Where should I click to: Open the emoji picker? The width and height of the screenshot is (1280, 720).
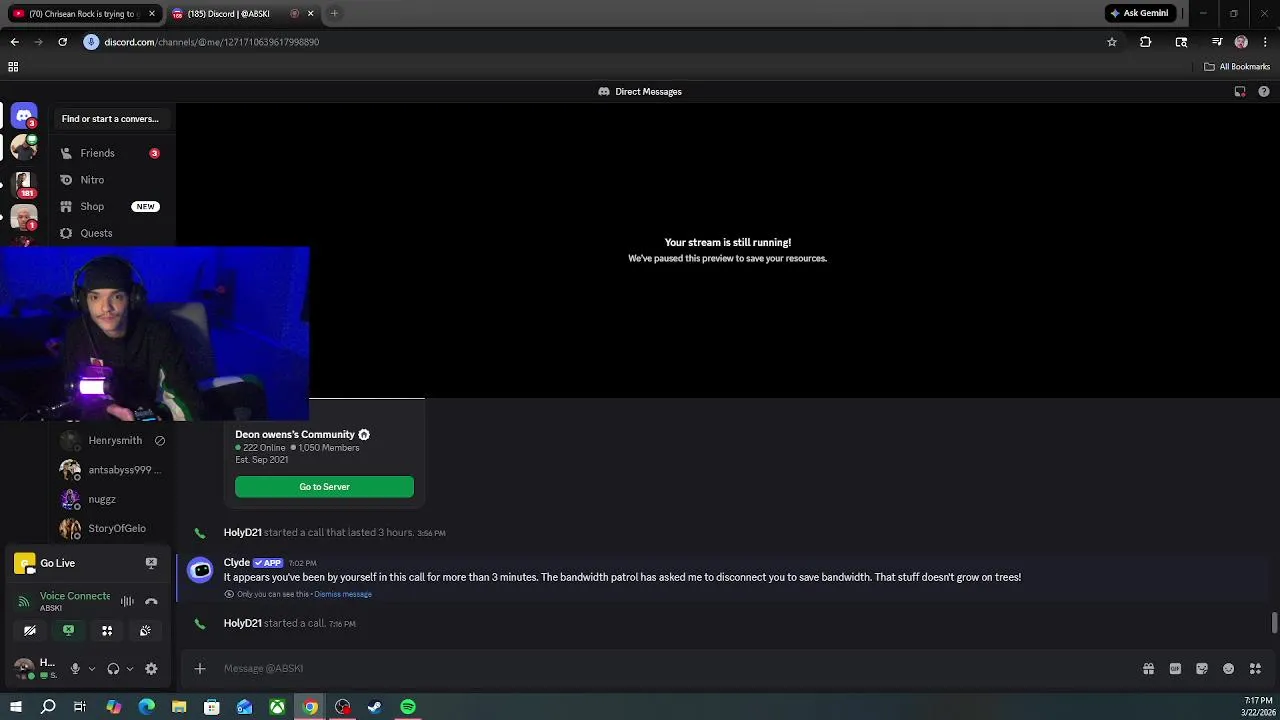1228,669
